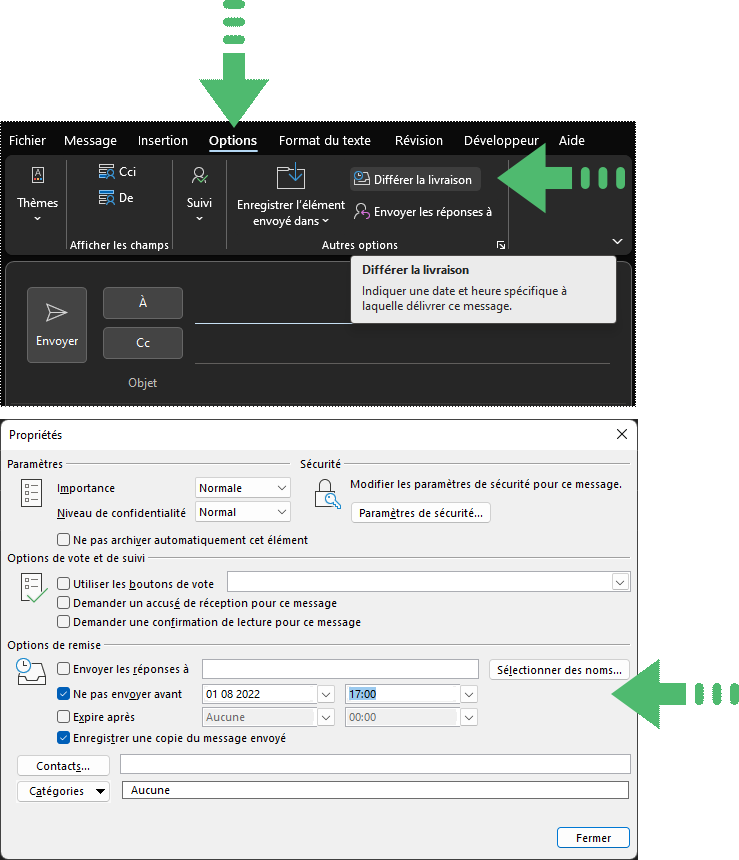Expand the vote buttons dropdown
739x860 pixels.
coord(620,582)
